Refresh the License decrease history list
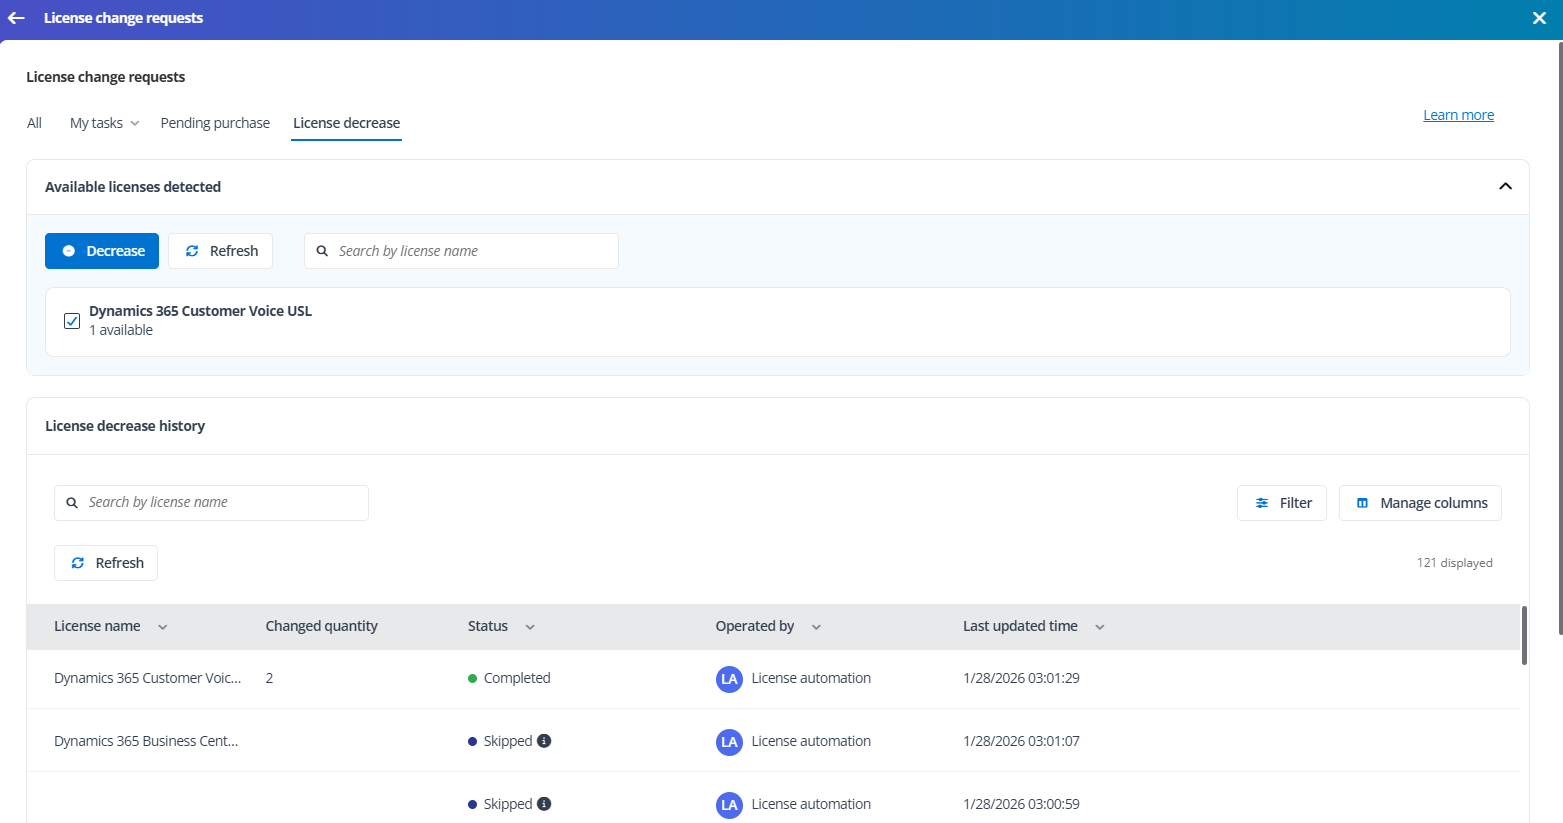This screenshot has width=1563, height=823. 106,563
